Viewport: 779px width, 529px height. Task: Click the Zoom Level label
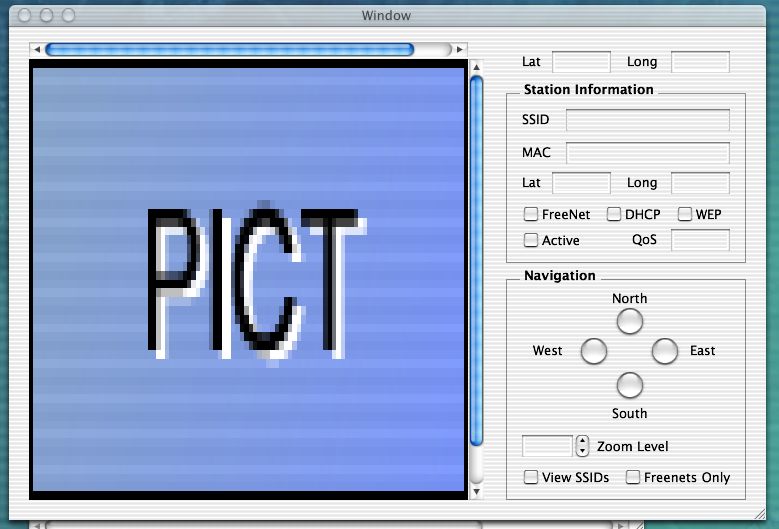click(632, 447)
